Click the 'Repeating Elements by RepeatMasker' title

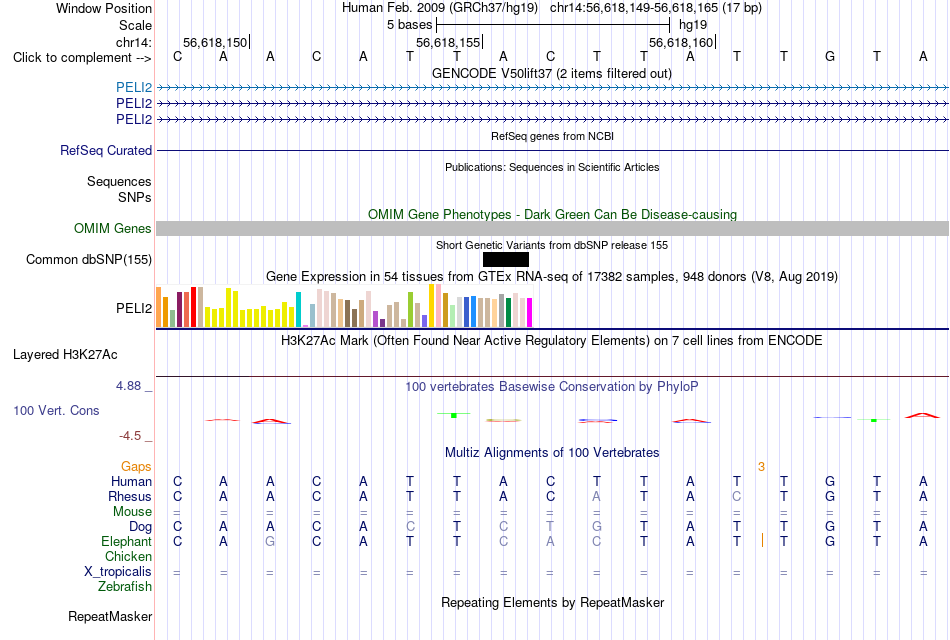[552, 602]
